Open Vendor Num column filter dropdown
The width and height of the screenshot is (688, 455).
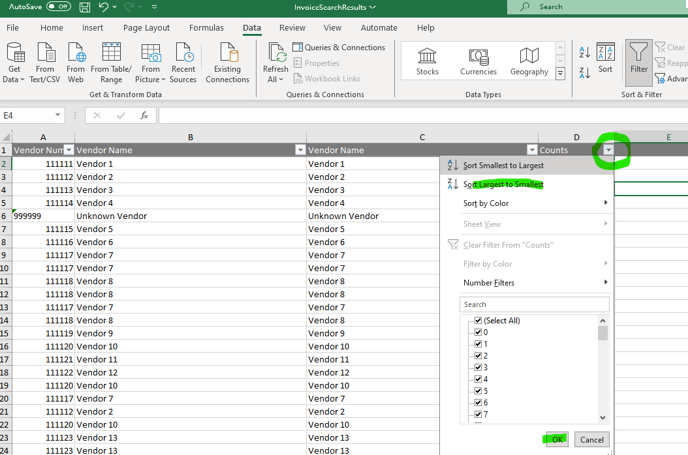[69, 150]
